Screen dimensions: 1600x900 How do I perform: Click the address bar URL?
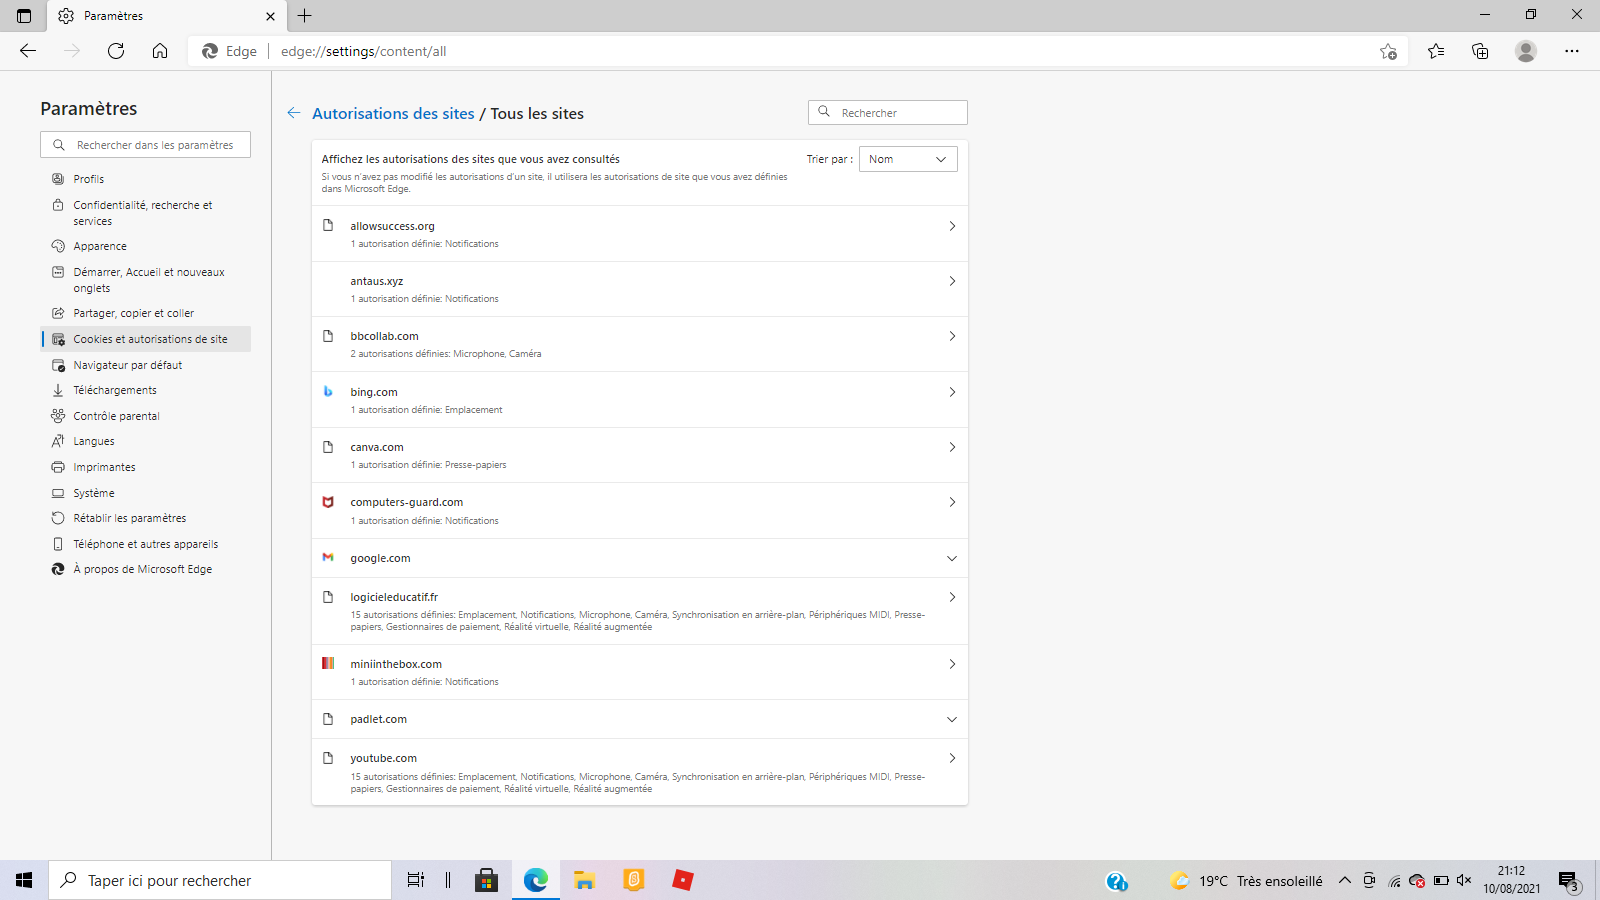pyautogui.click(x=363, y=51)
